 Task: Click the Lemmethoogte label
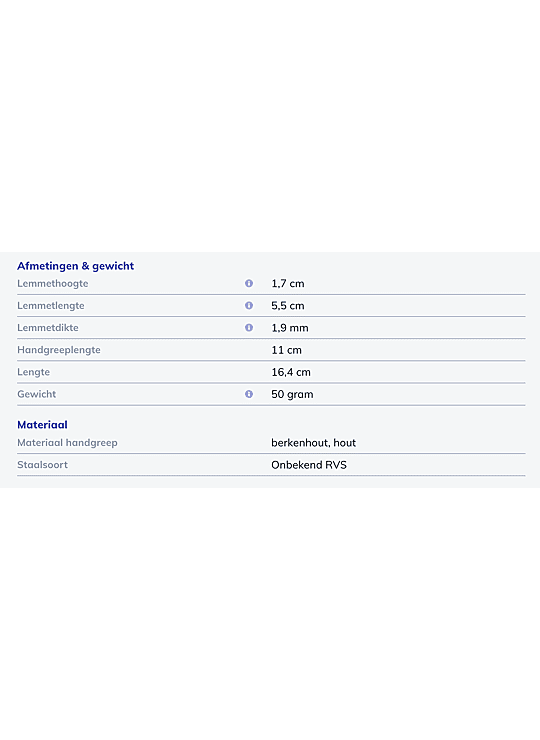[53, 284]
